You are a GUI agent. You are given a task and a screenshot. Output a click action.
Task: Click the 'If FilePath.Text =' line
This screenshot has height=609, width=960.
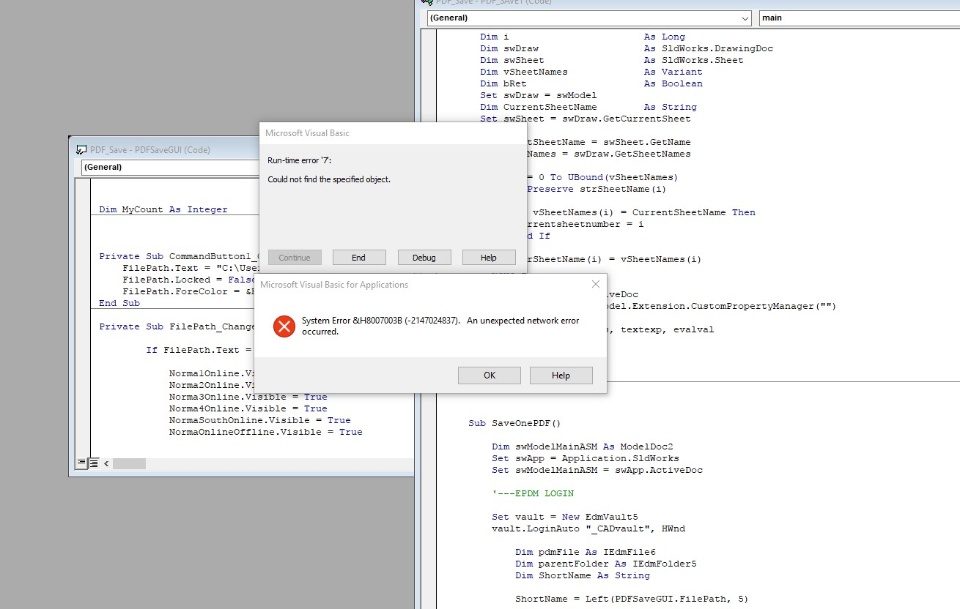pyautogui.click(x=198, y=350)
